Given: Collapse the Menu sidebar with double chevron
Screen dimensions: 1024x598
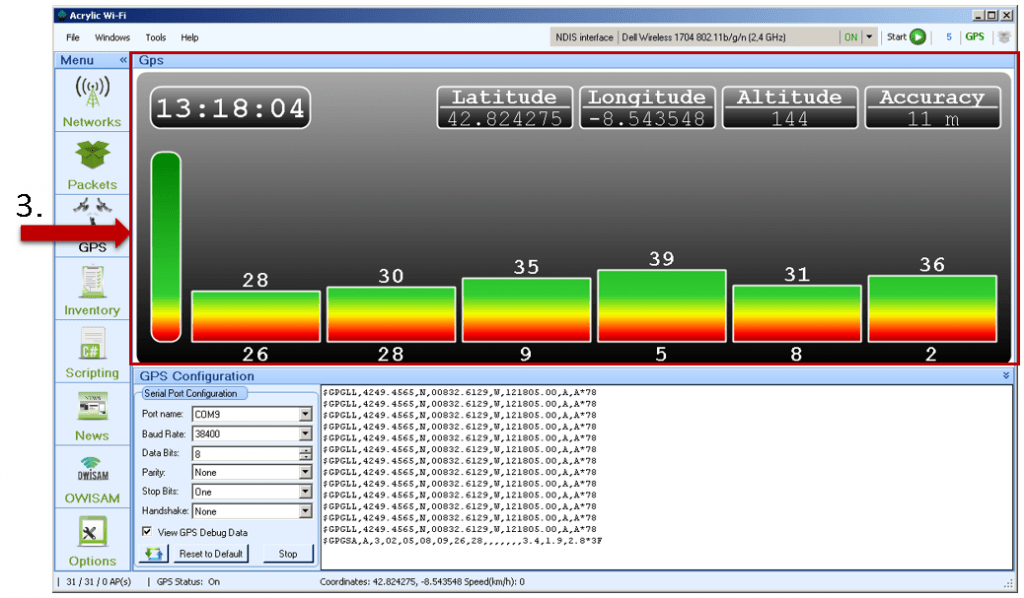Looking at the screenshot, I should [x=123, y=60].
